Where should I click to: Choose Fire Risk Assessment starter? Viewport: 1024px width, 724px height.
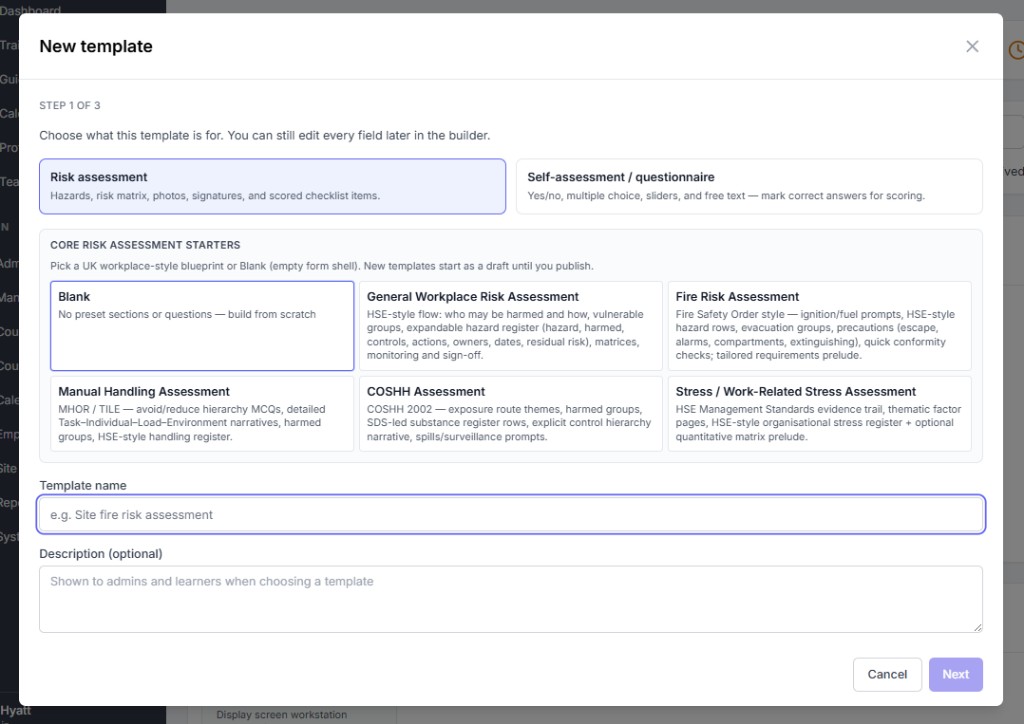click(x=820, y=326)
